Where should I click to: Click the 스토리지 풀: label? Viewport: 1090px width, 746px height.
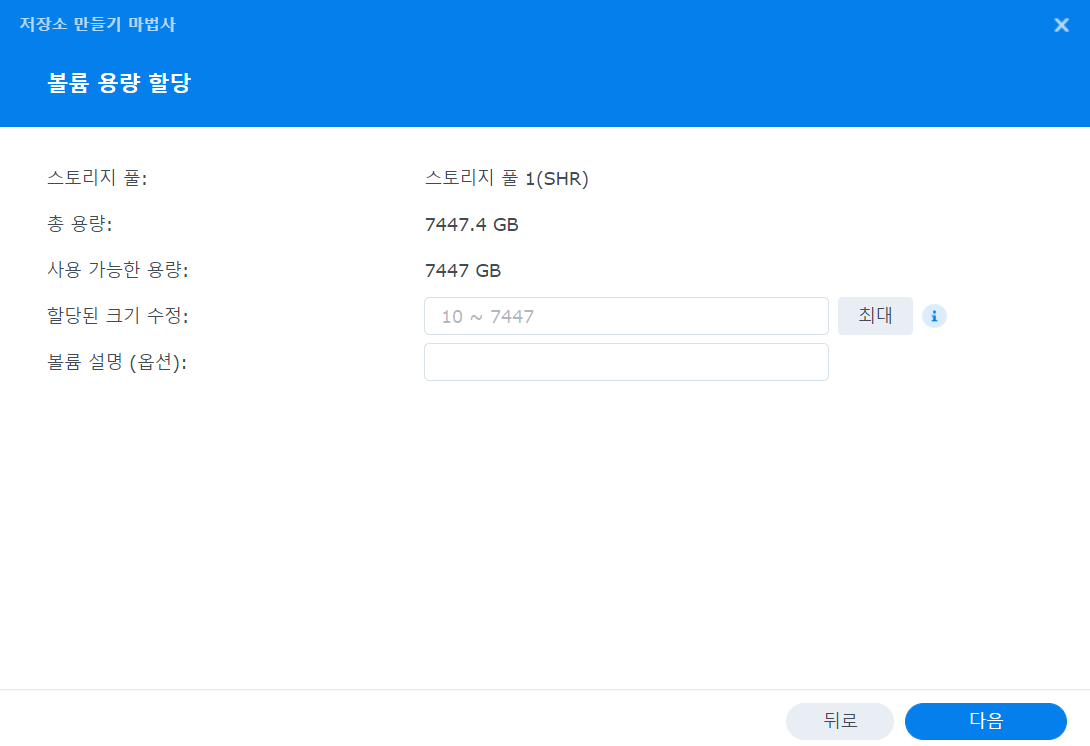point(97,179)
